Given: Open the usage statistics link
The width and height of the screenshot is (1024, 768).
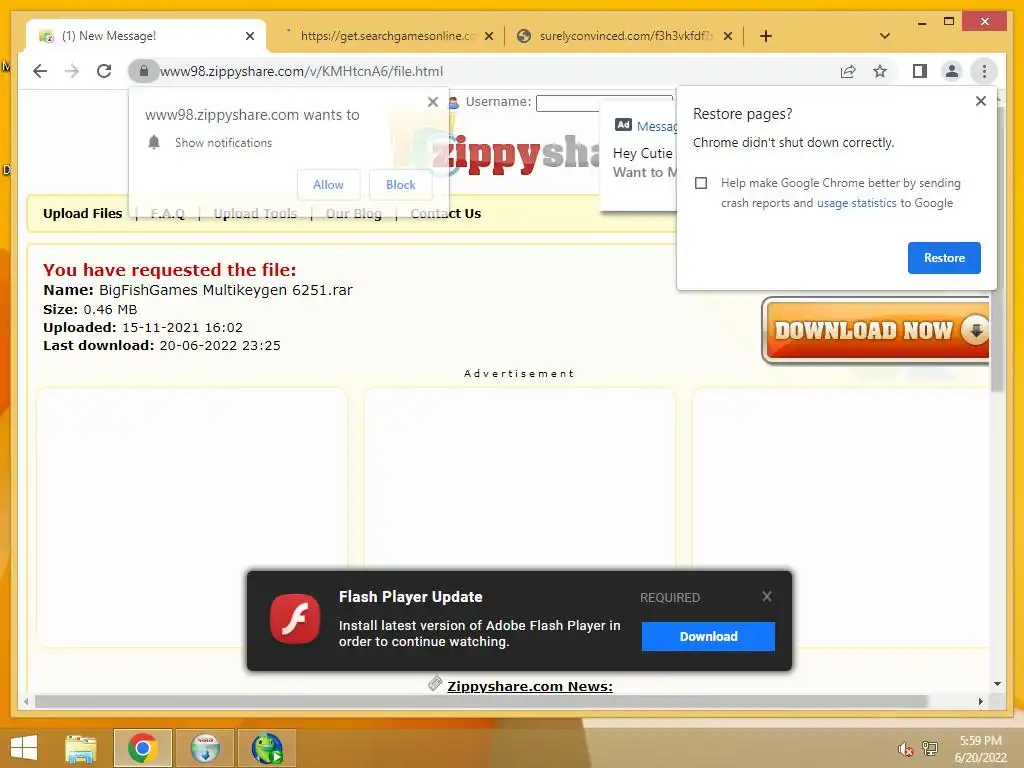Looking at the screenshot, I should click(x=856, y=203).
